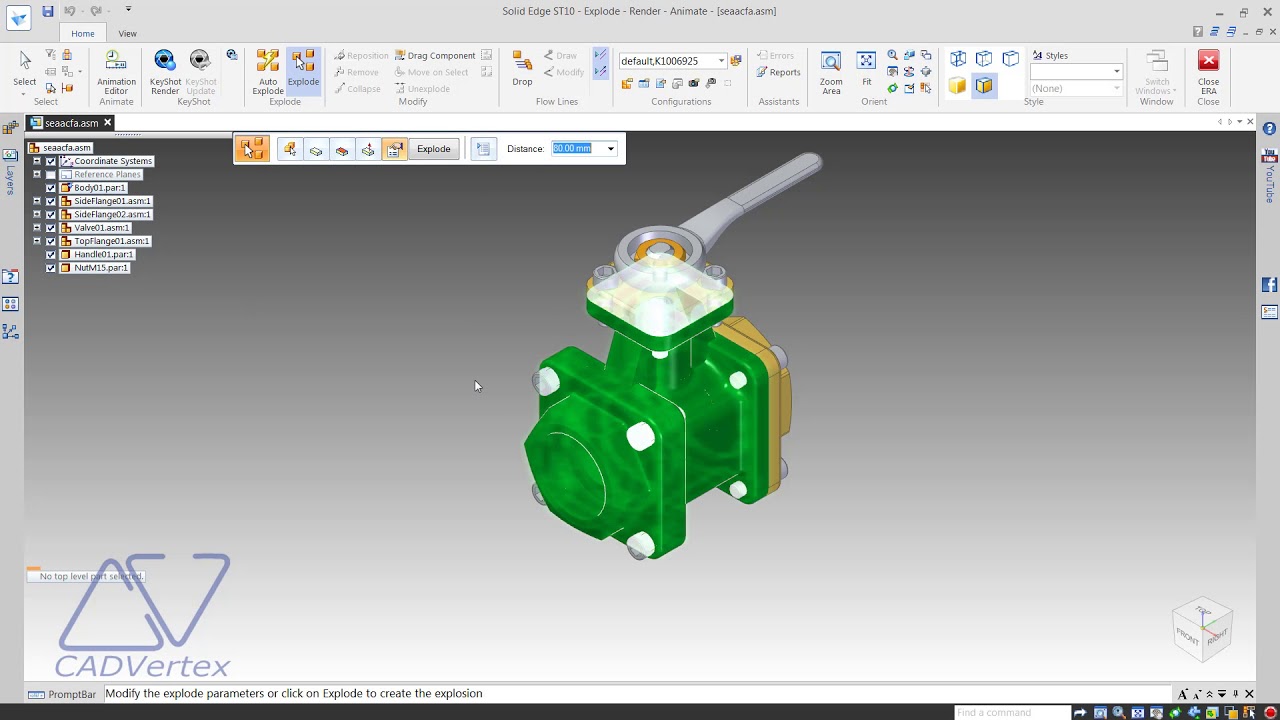Uncheck the Body01.par:1 checkbox
Viewport: 1280px width, 720px height.
51,188
